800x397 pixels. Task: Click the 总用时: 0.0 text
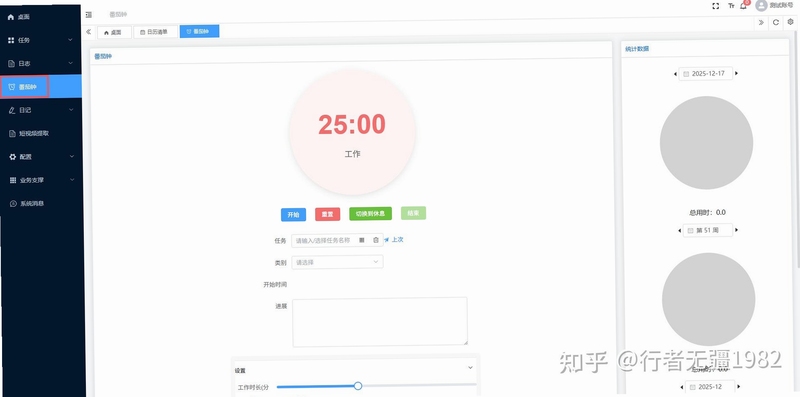coord(707,212)
